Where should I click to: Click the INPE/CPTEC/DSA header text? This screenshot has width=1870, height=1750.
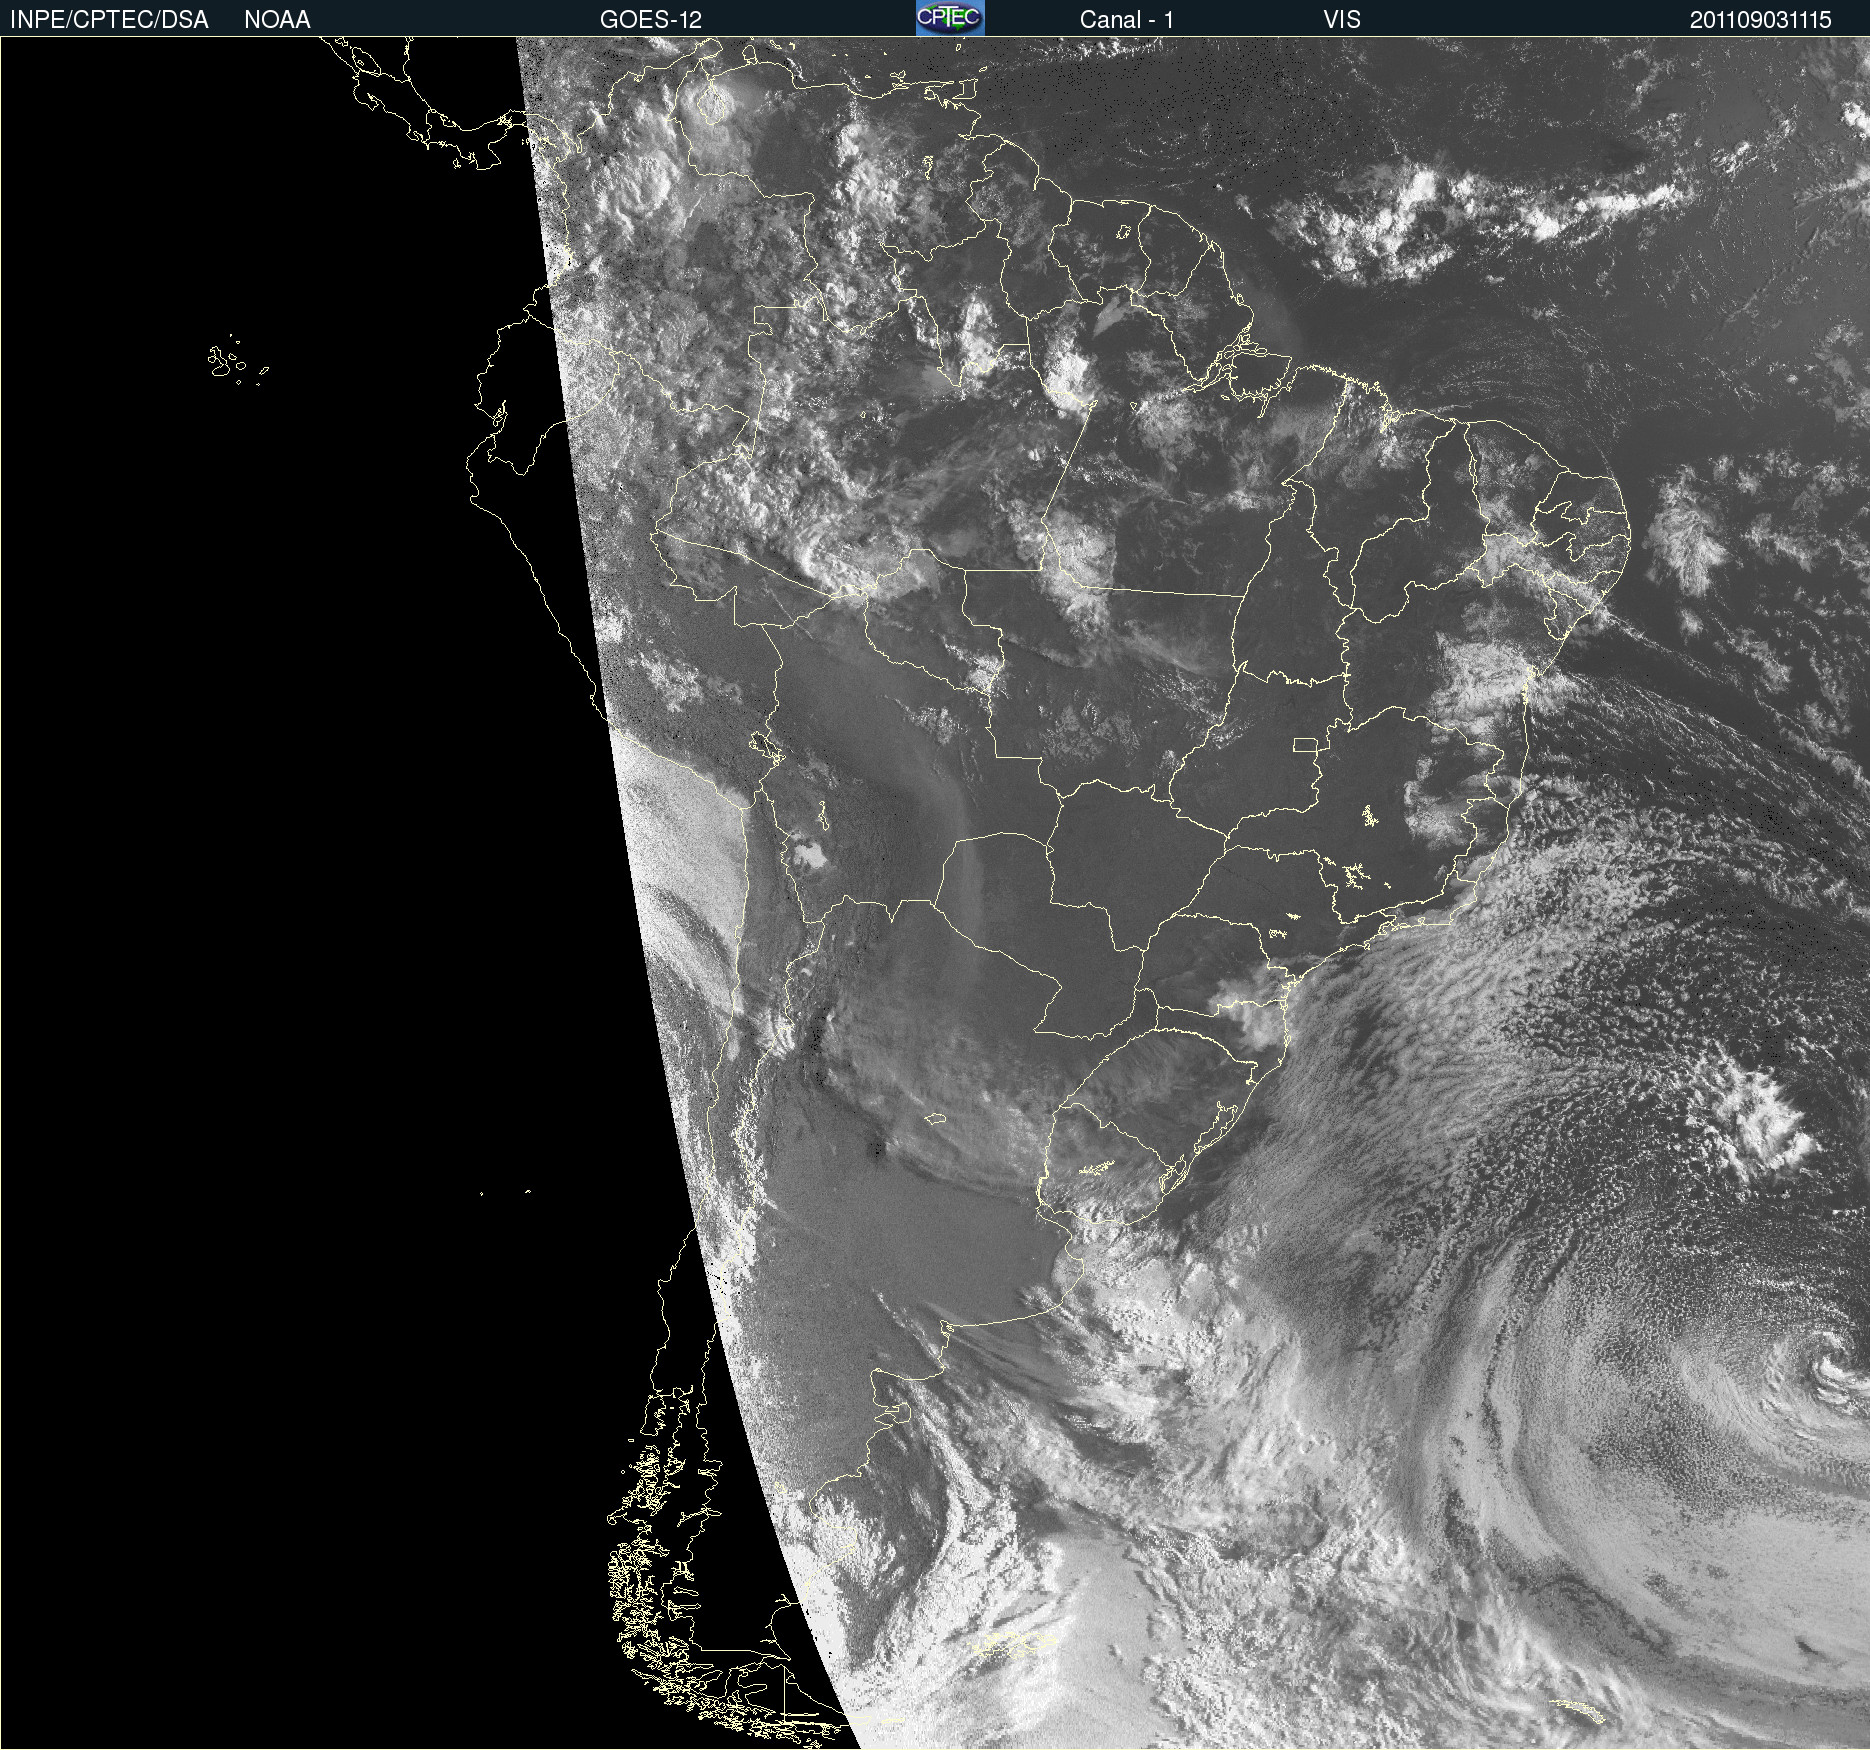coord(109,20)
